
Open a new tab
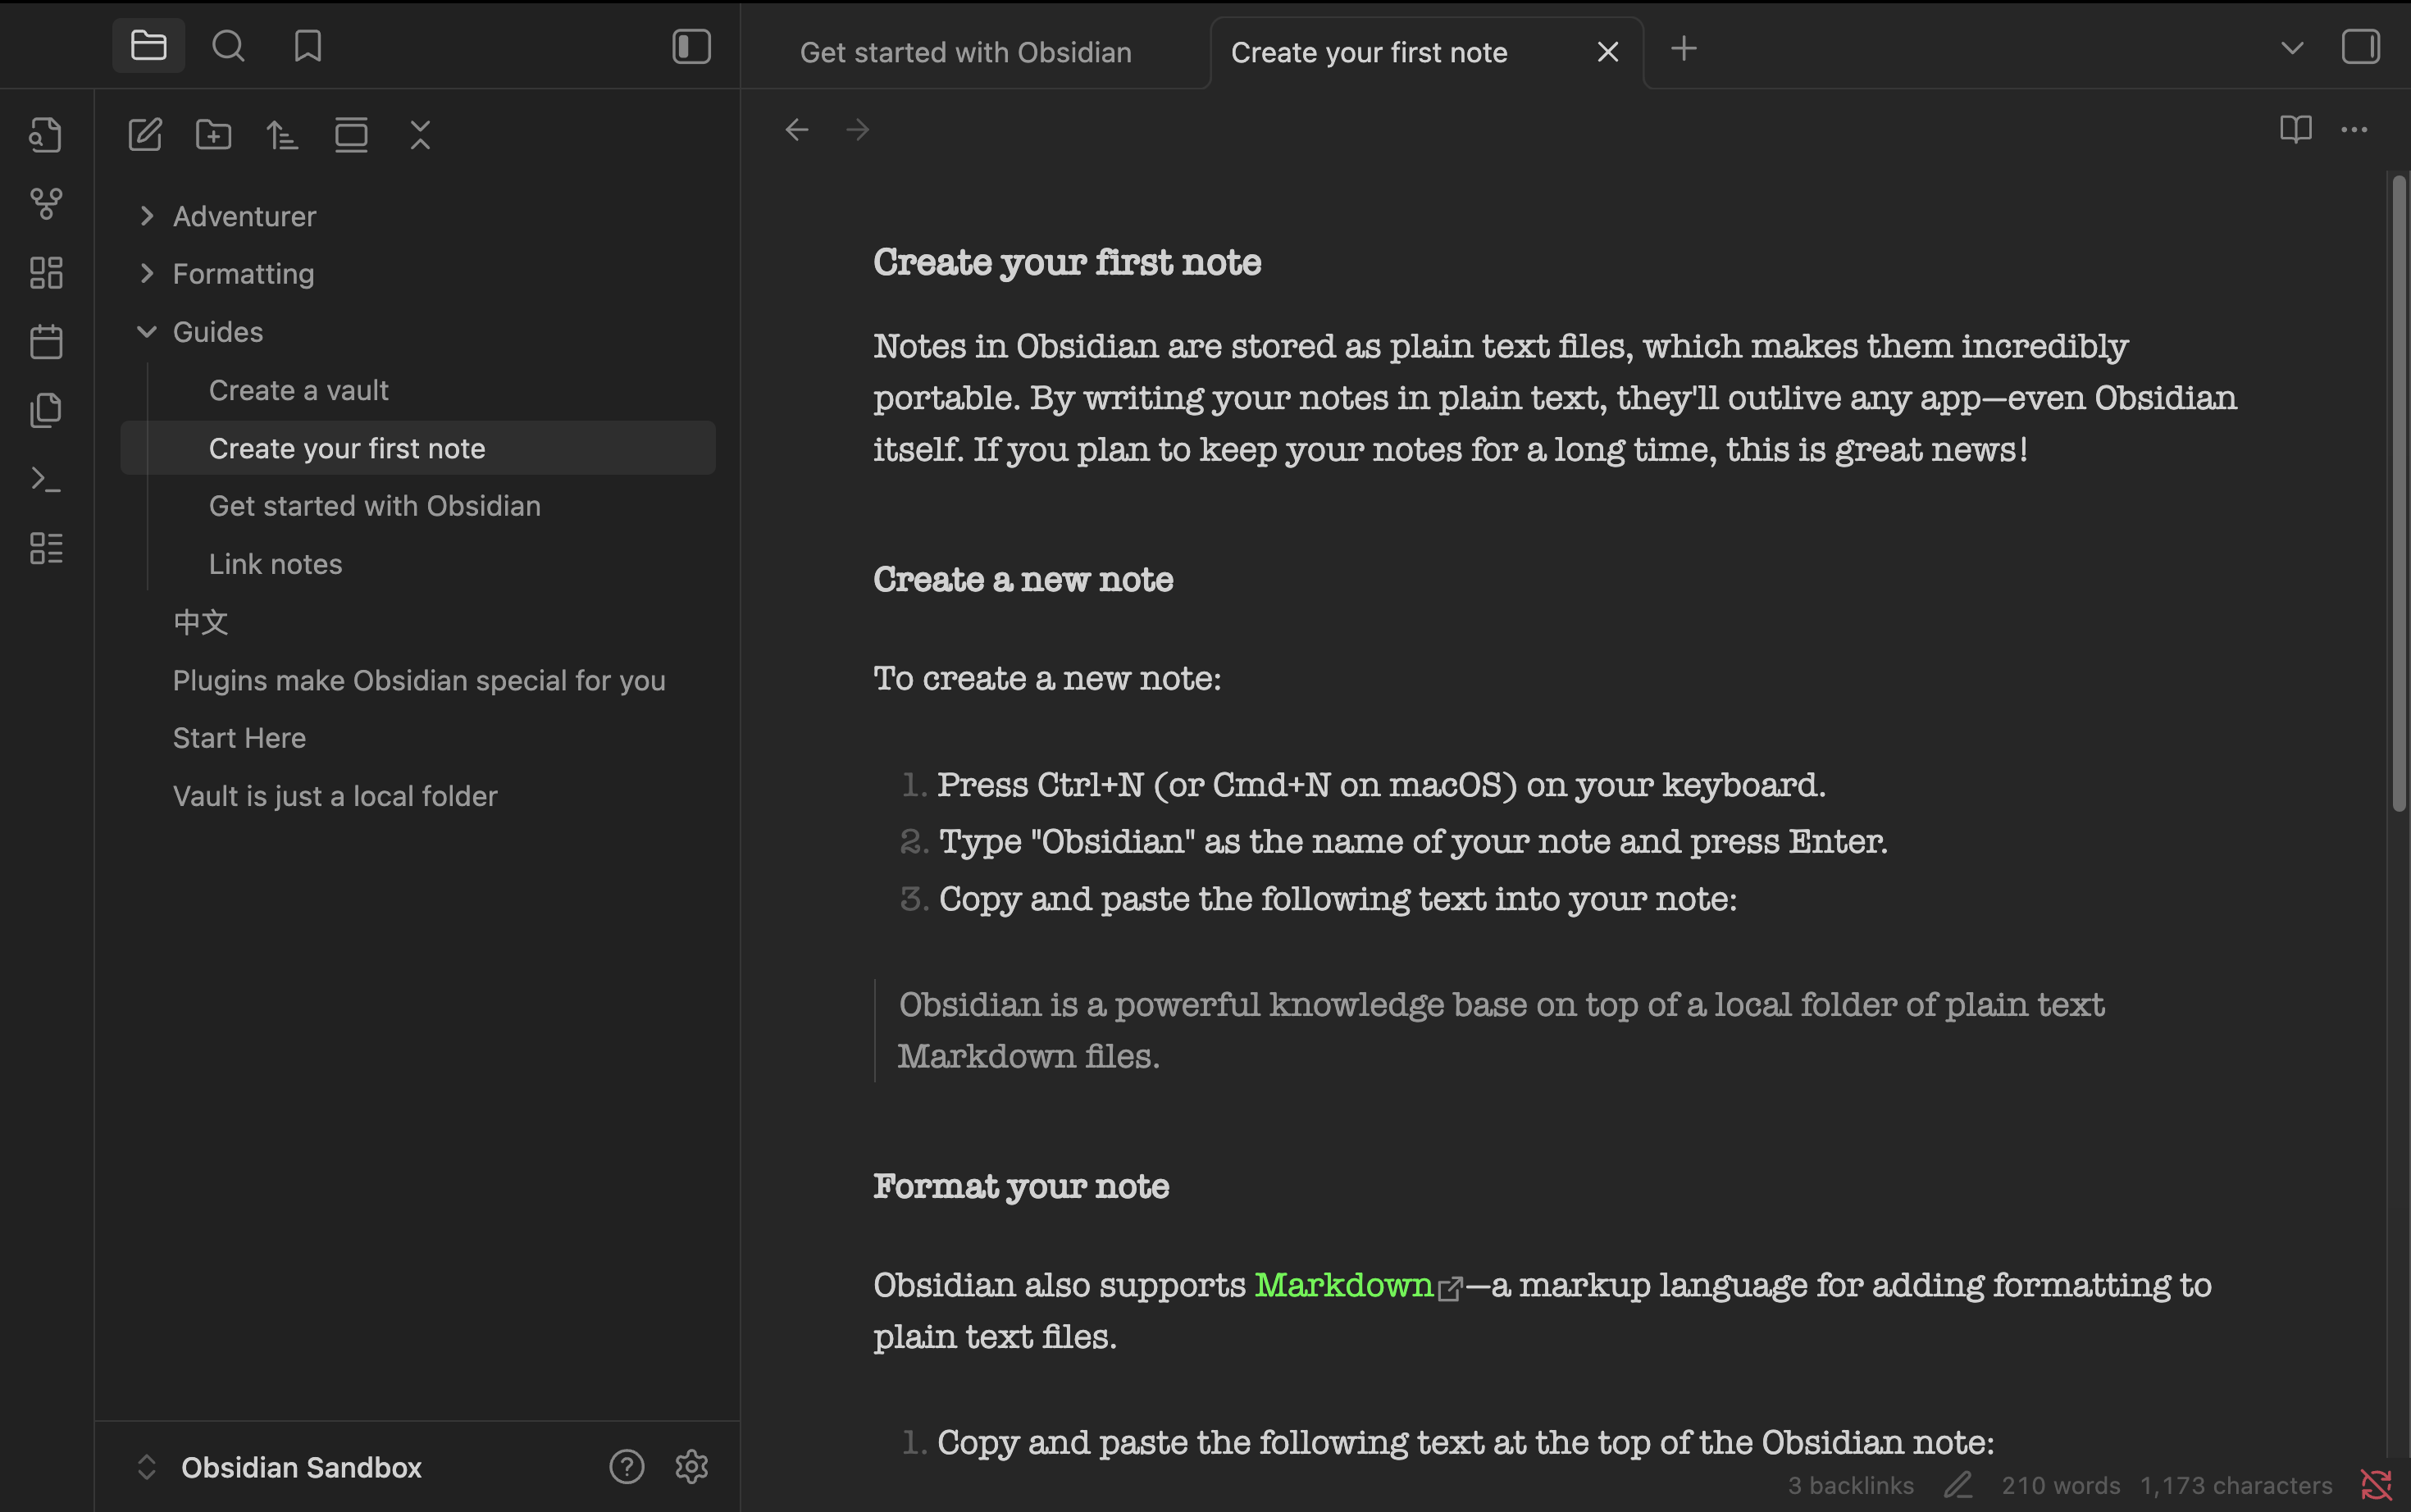[x=1684, y=48]
